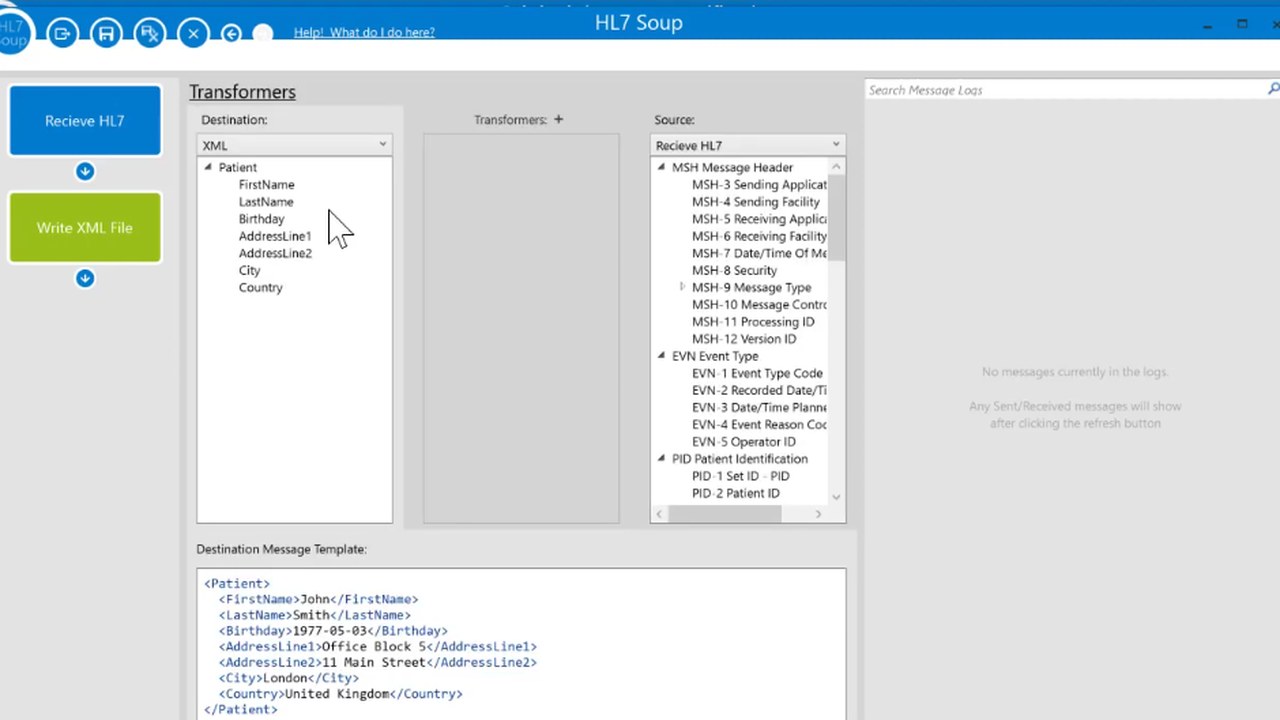
Task: Select Country in the destination tree
Action: coord(260,288)
